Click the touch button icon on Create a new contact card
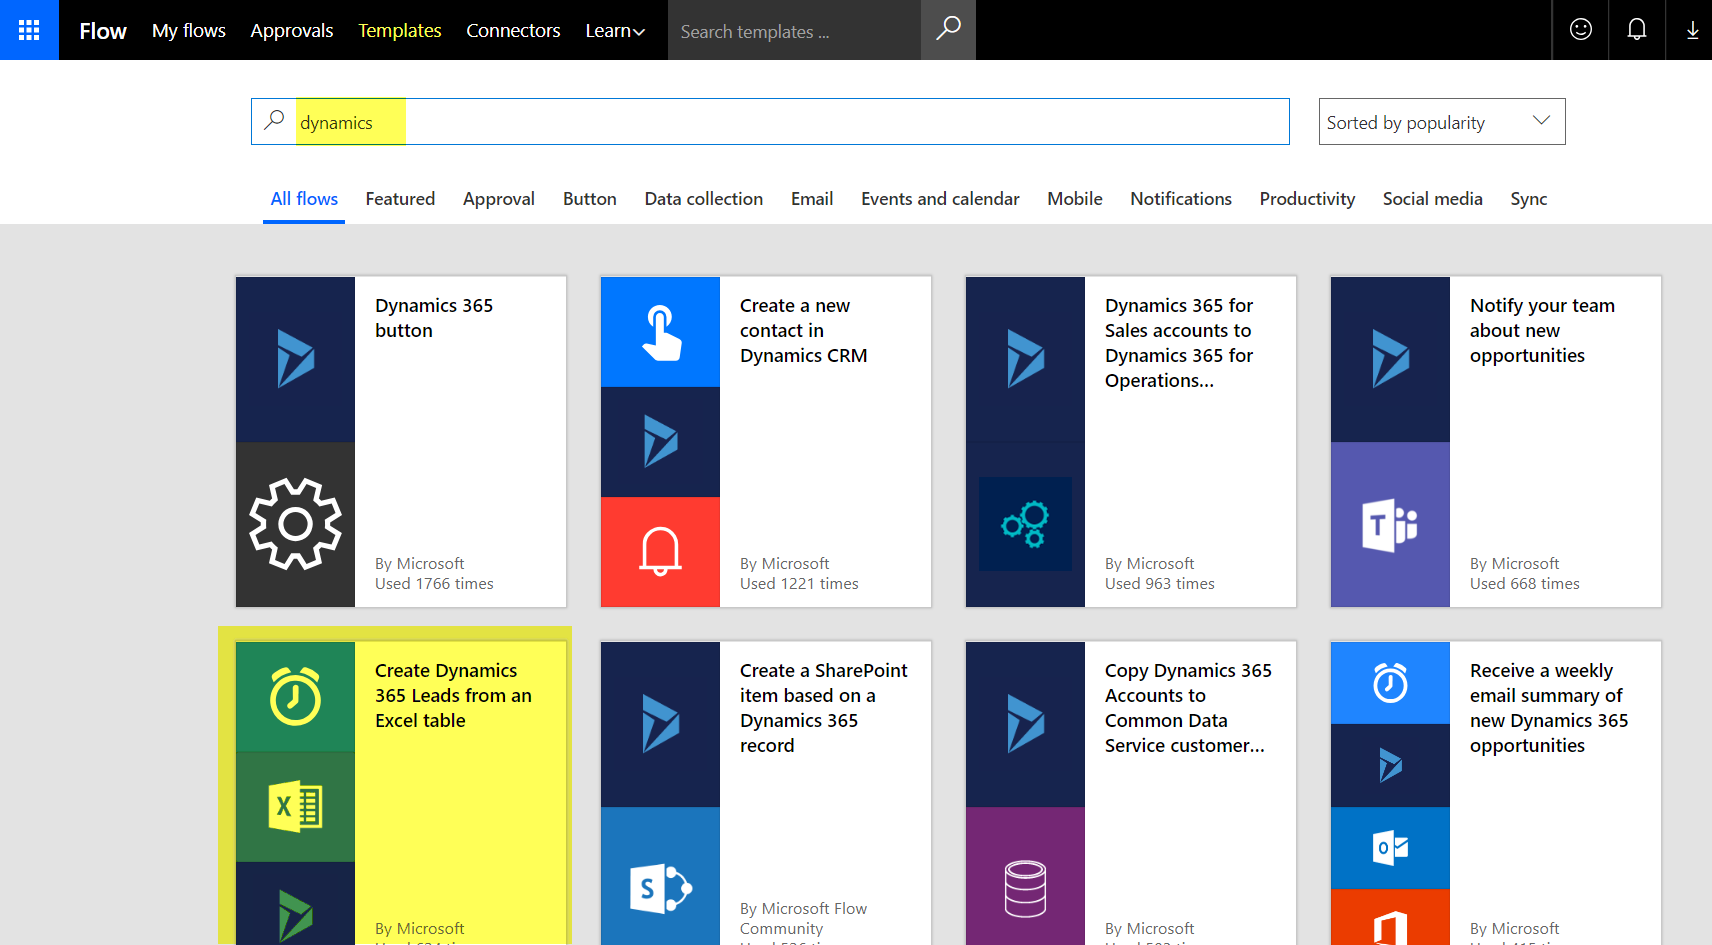The height and width of the screenshot is (945, 1712). point(660,332)
